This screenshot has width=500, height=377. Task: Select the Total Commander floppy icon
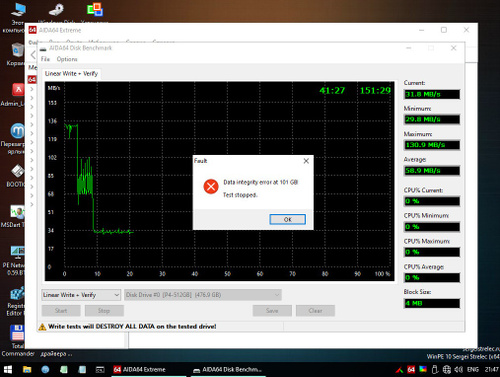pyautogui.click(x=17, y=333)
